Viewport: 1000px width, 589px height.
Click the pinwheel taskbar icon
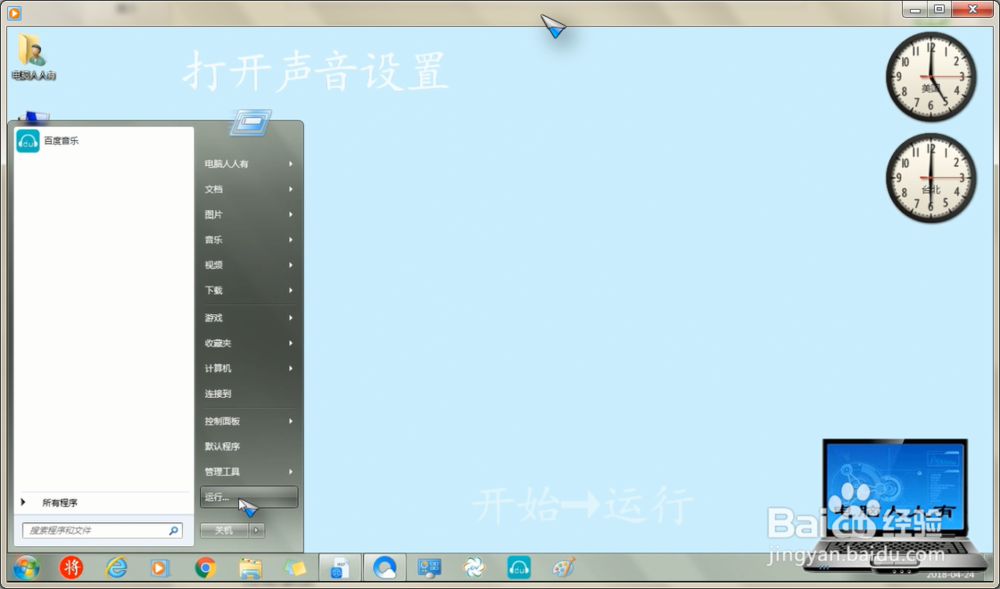click(474, 567)
